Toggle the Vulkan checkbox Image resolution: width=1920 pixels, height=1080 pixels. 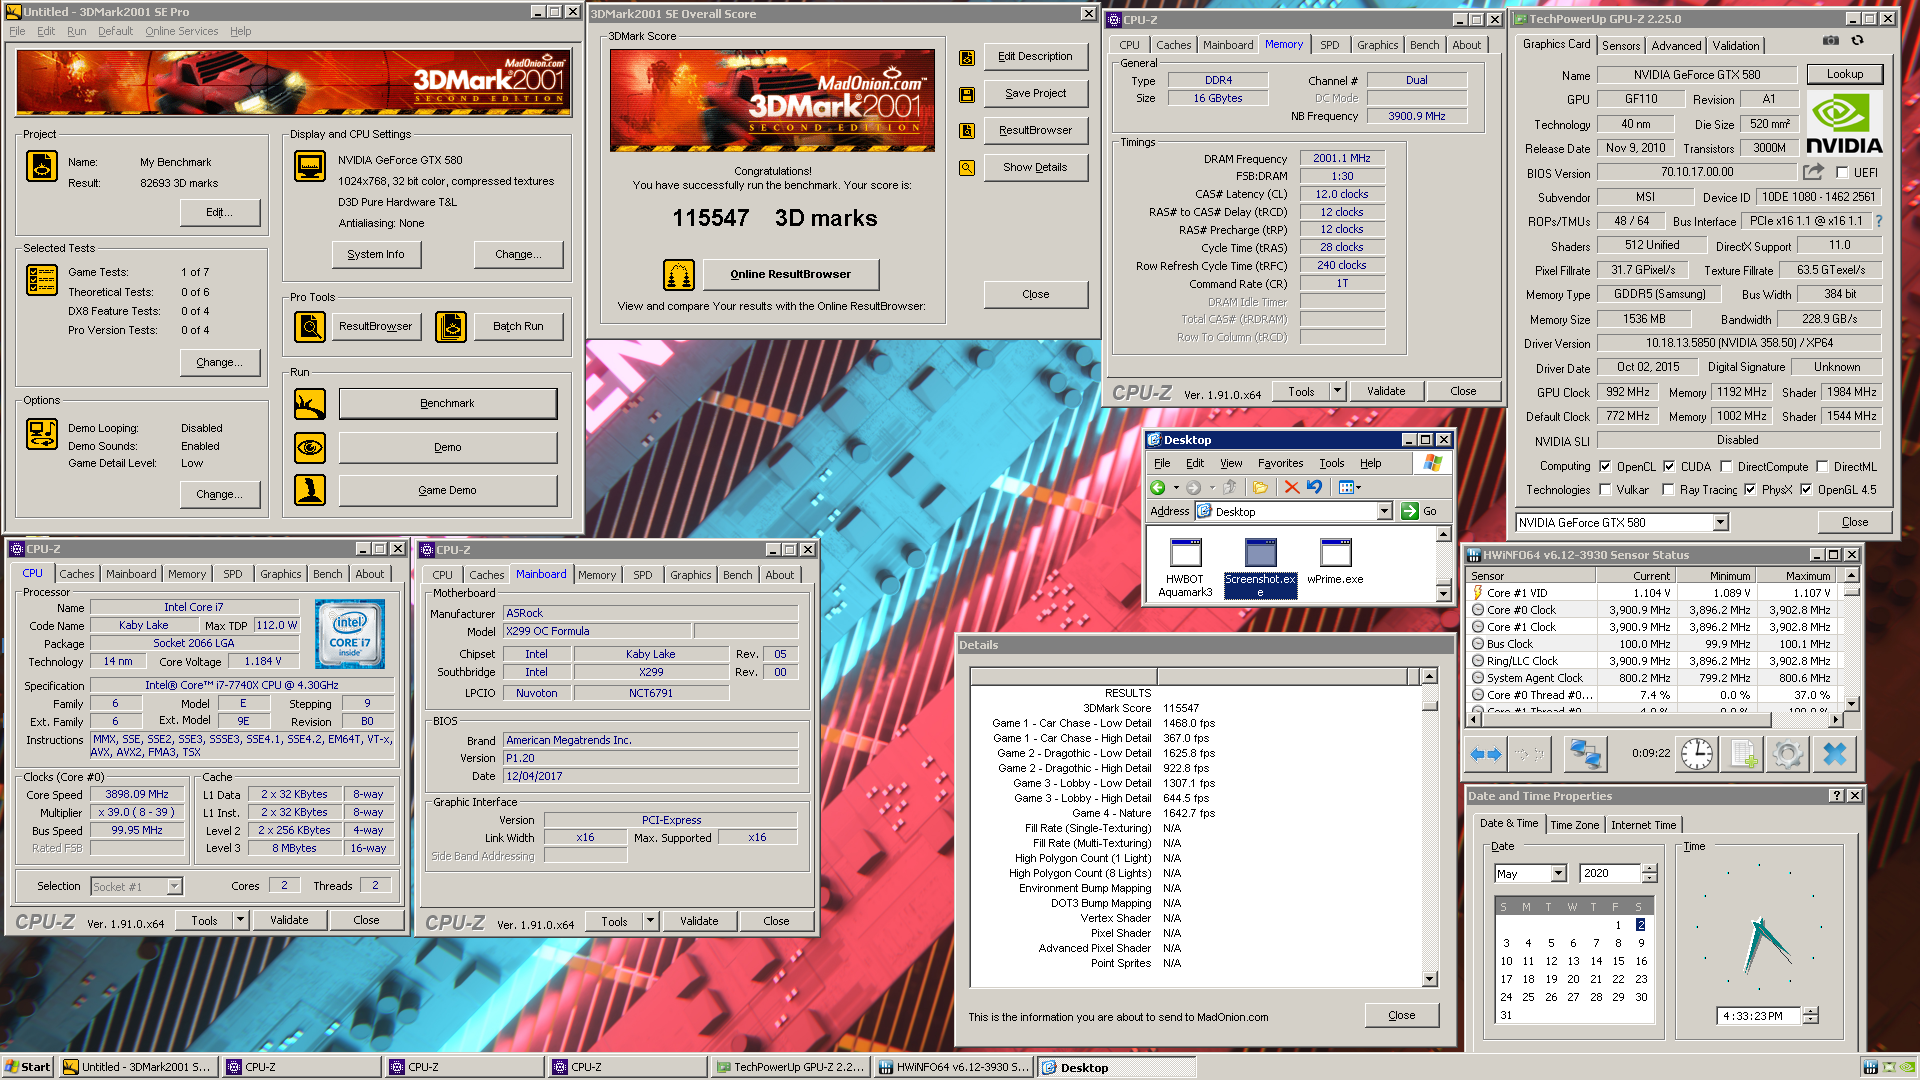1605,490
